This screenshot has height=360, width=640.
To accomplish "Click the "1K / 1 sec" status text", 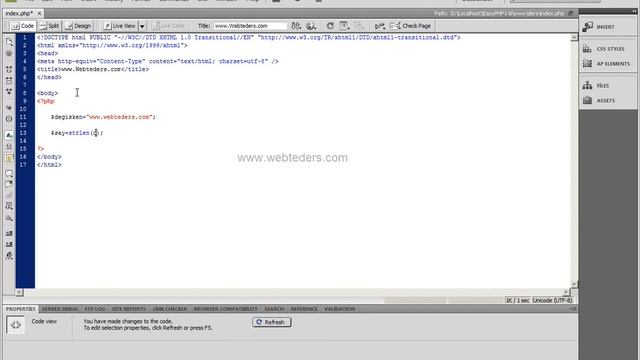I will click(518, 300).
